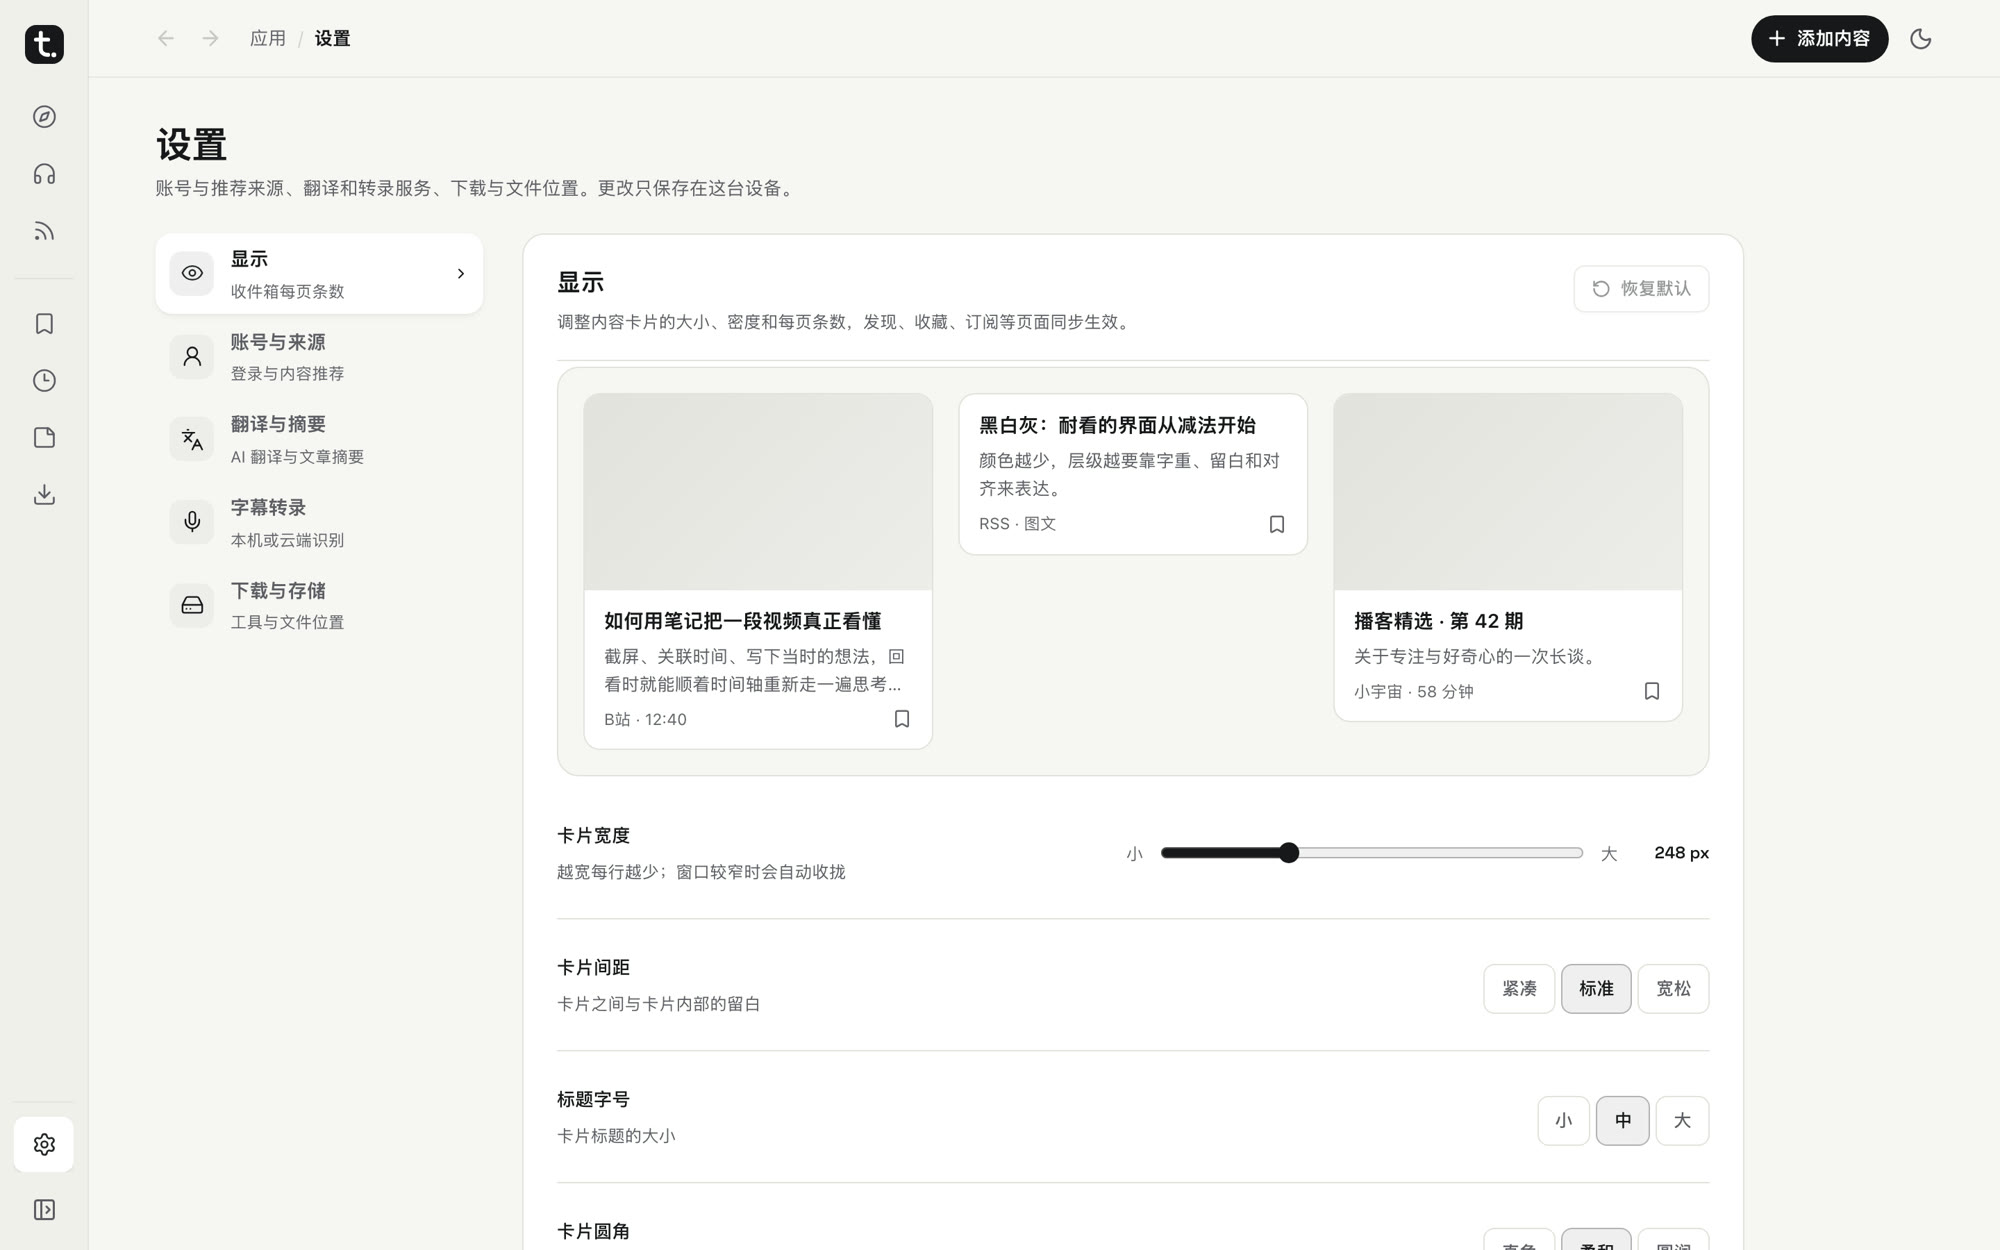Image resolution: width=2000 pixels, height=1250 pixels.
Task: Open the RSS feed icon in sidebar
Action: [44, 231]
